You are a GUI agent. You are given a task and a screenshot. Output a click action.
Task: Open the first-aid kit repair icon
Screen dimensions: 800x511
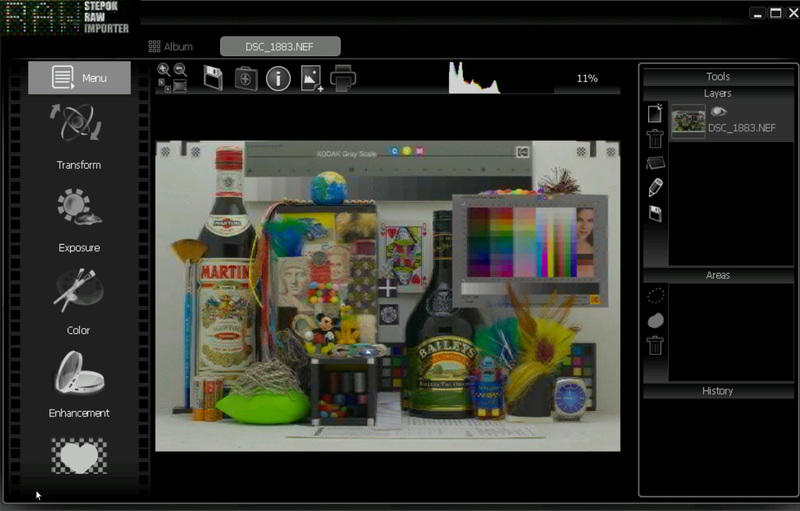click(x=246, y=79)
